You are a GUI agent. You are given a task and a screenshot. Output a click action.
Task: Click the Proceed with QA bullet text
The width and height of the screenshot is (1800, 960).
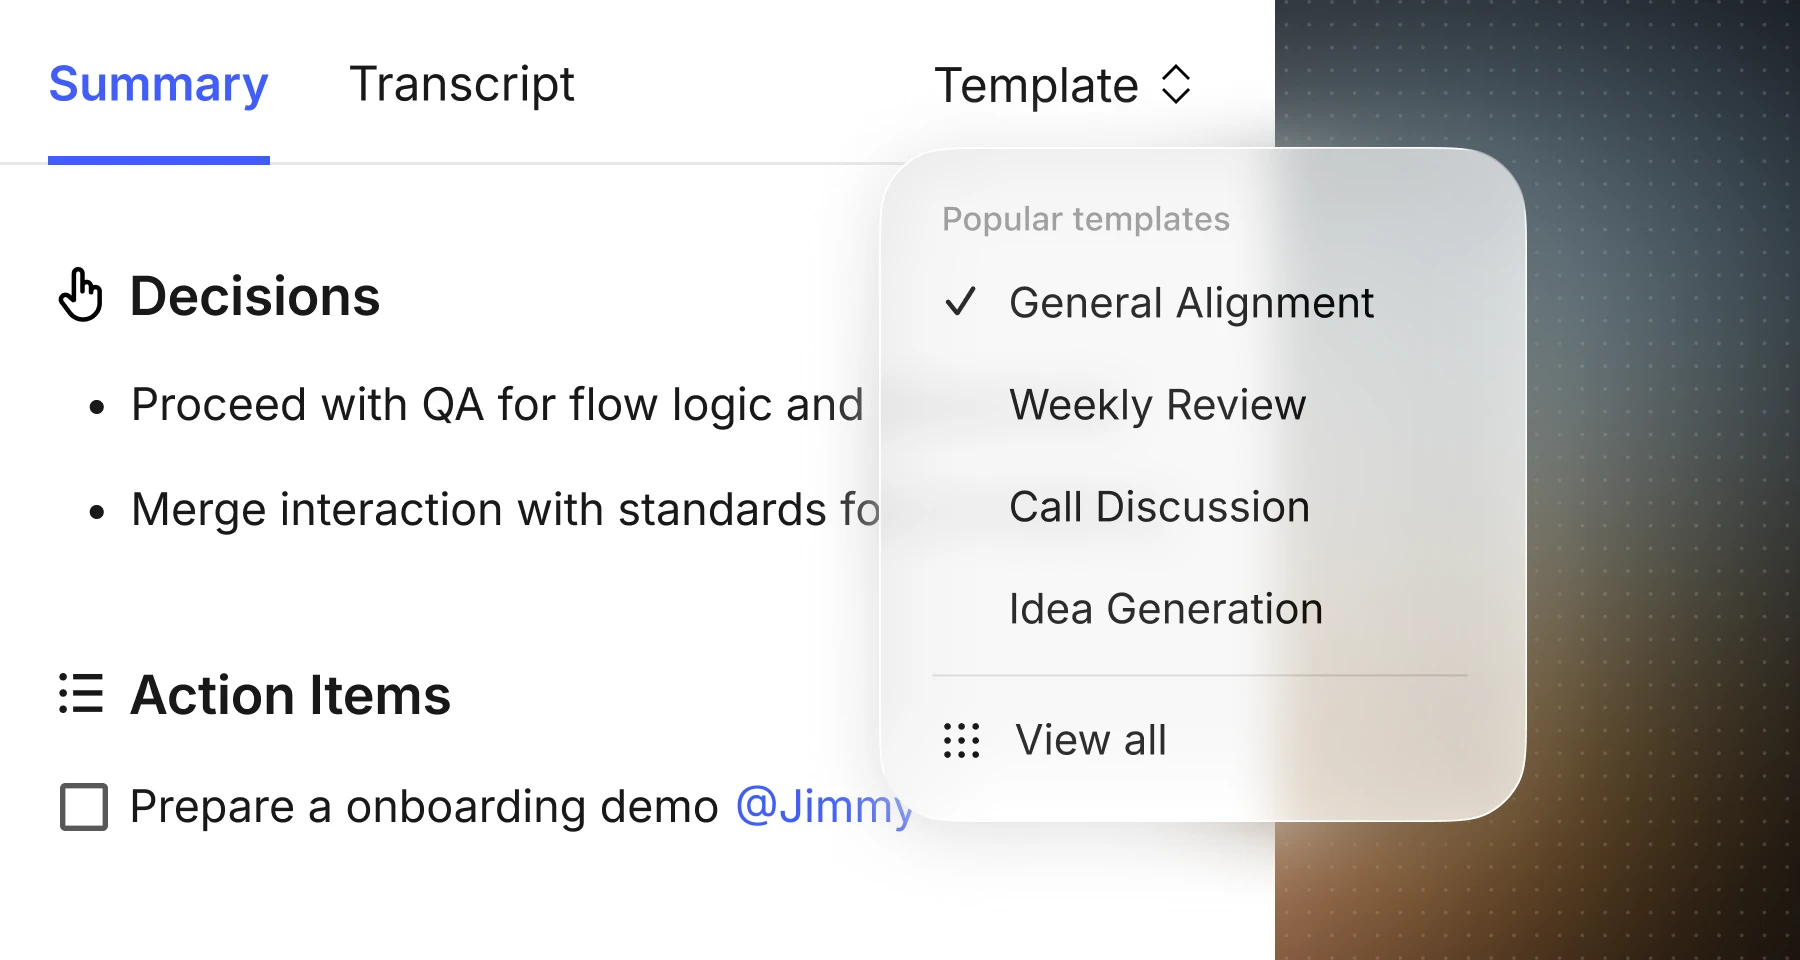497,405
